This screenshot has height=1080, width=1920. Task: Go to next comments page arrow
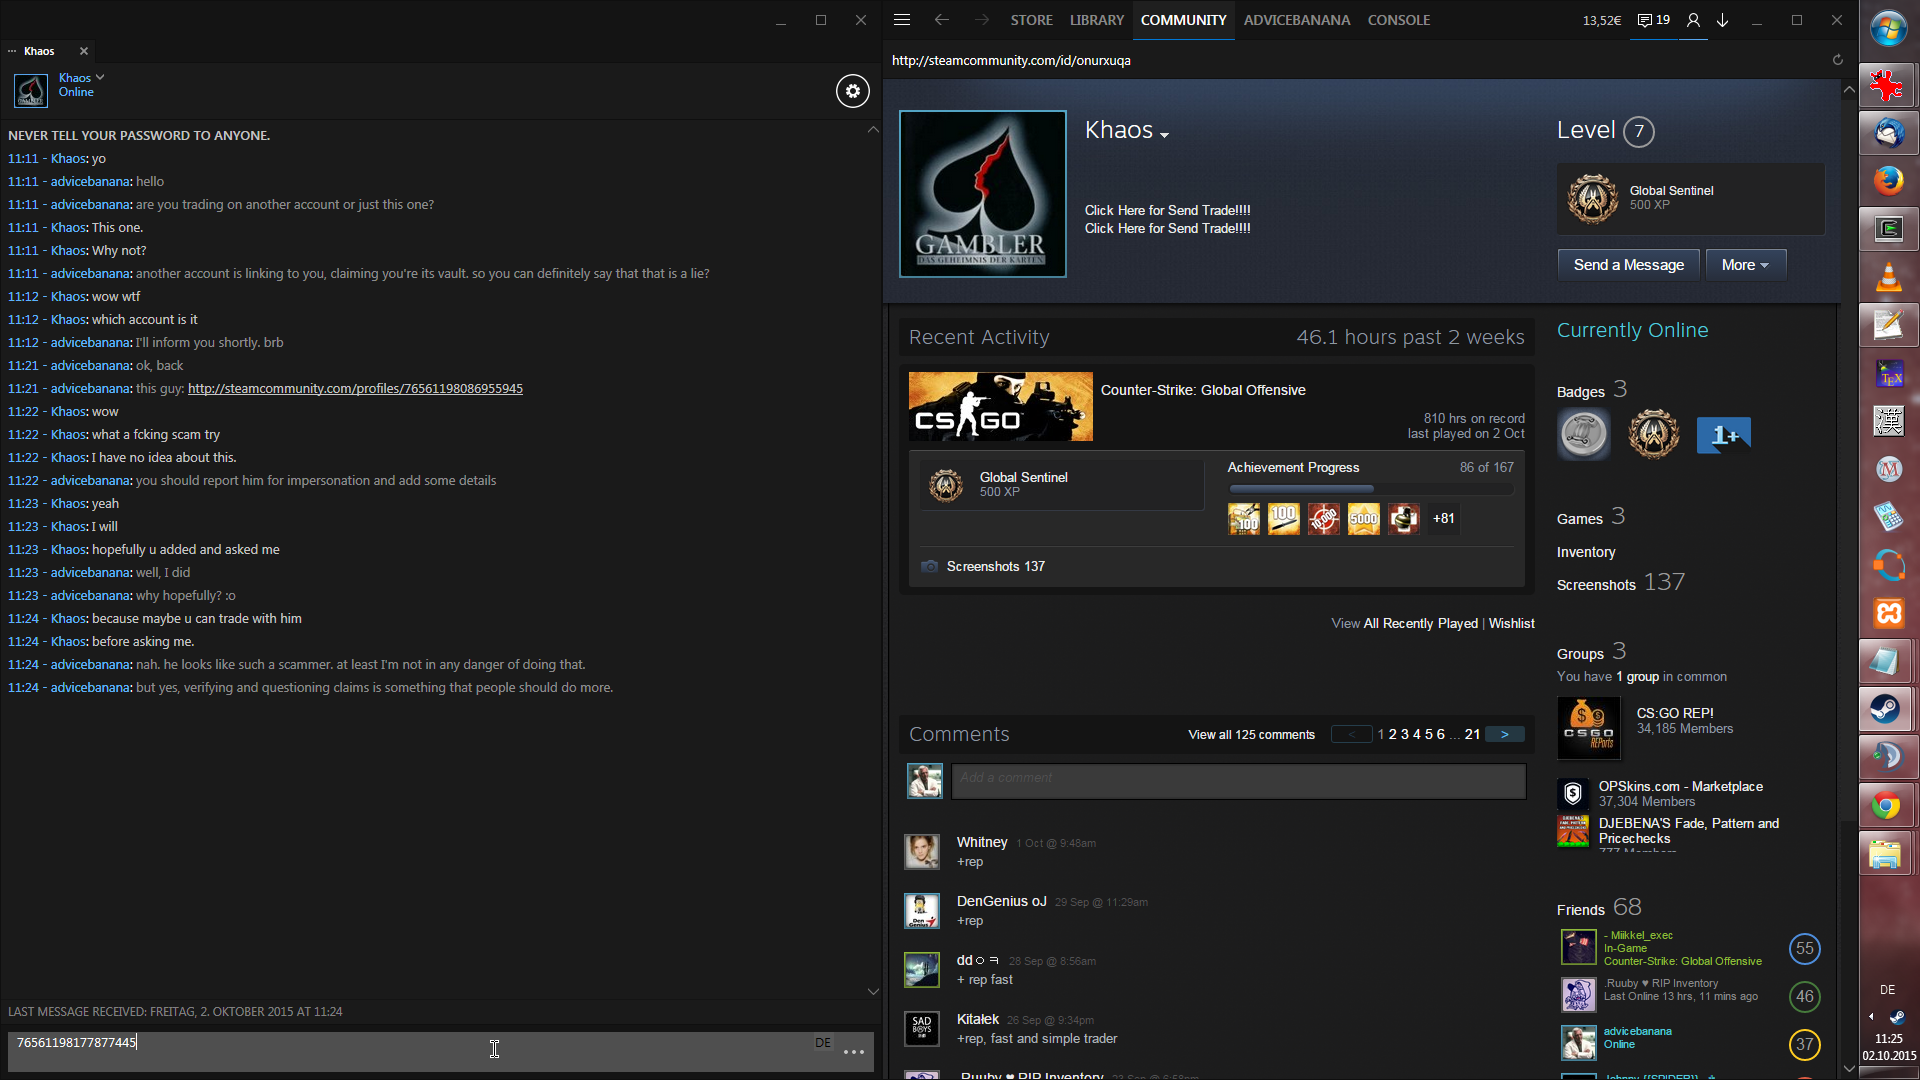(x=1504, y=734)
